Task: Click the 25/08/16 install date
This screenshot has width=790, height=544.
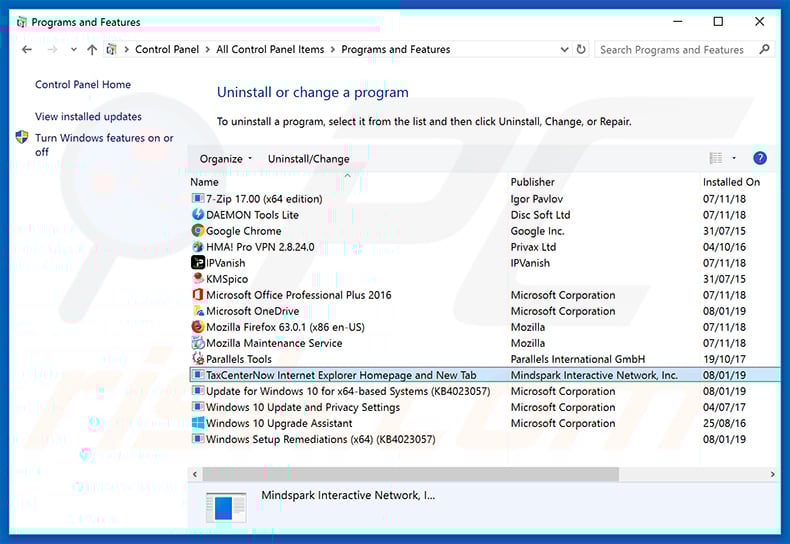Action: [724, 423]
